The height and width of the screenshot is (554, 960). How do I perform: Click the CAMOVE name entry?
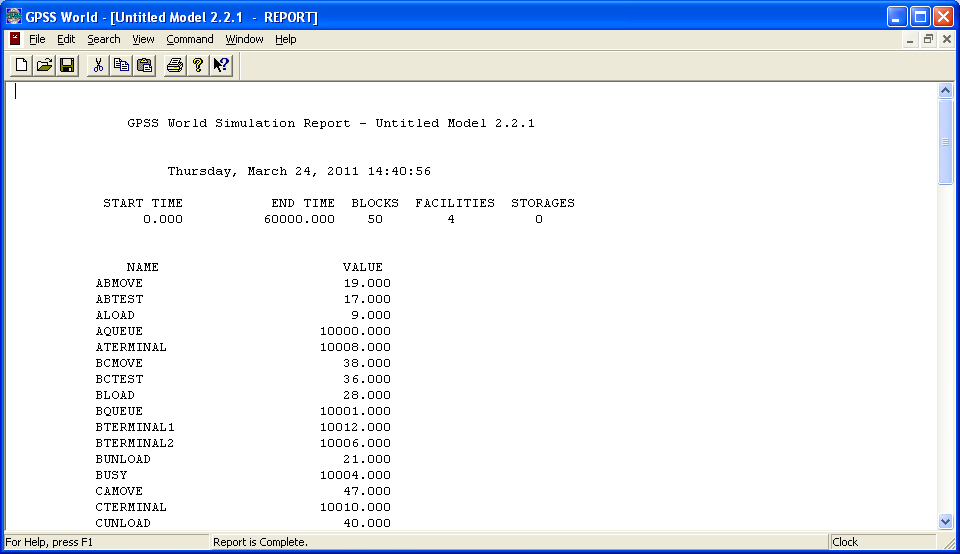coord(119,490)
